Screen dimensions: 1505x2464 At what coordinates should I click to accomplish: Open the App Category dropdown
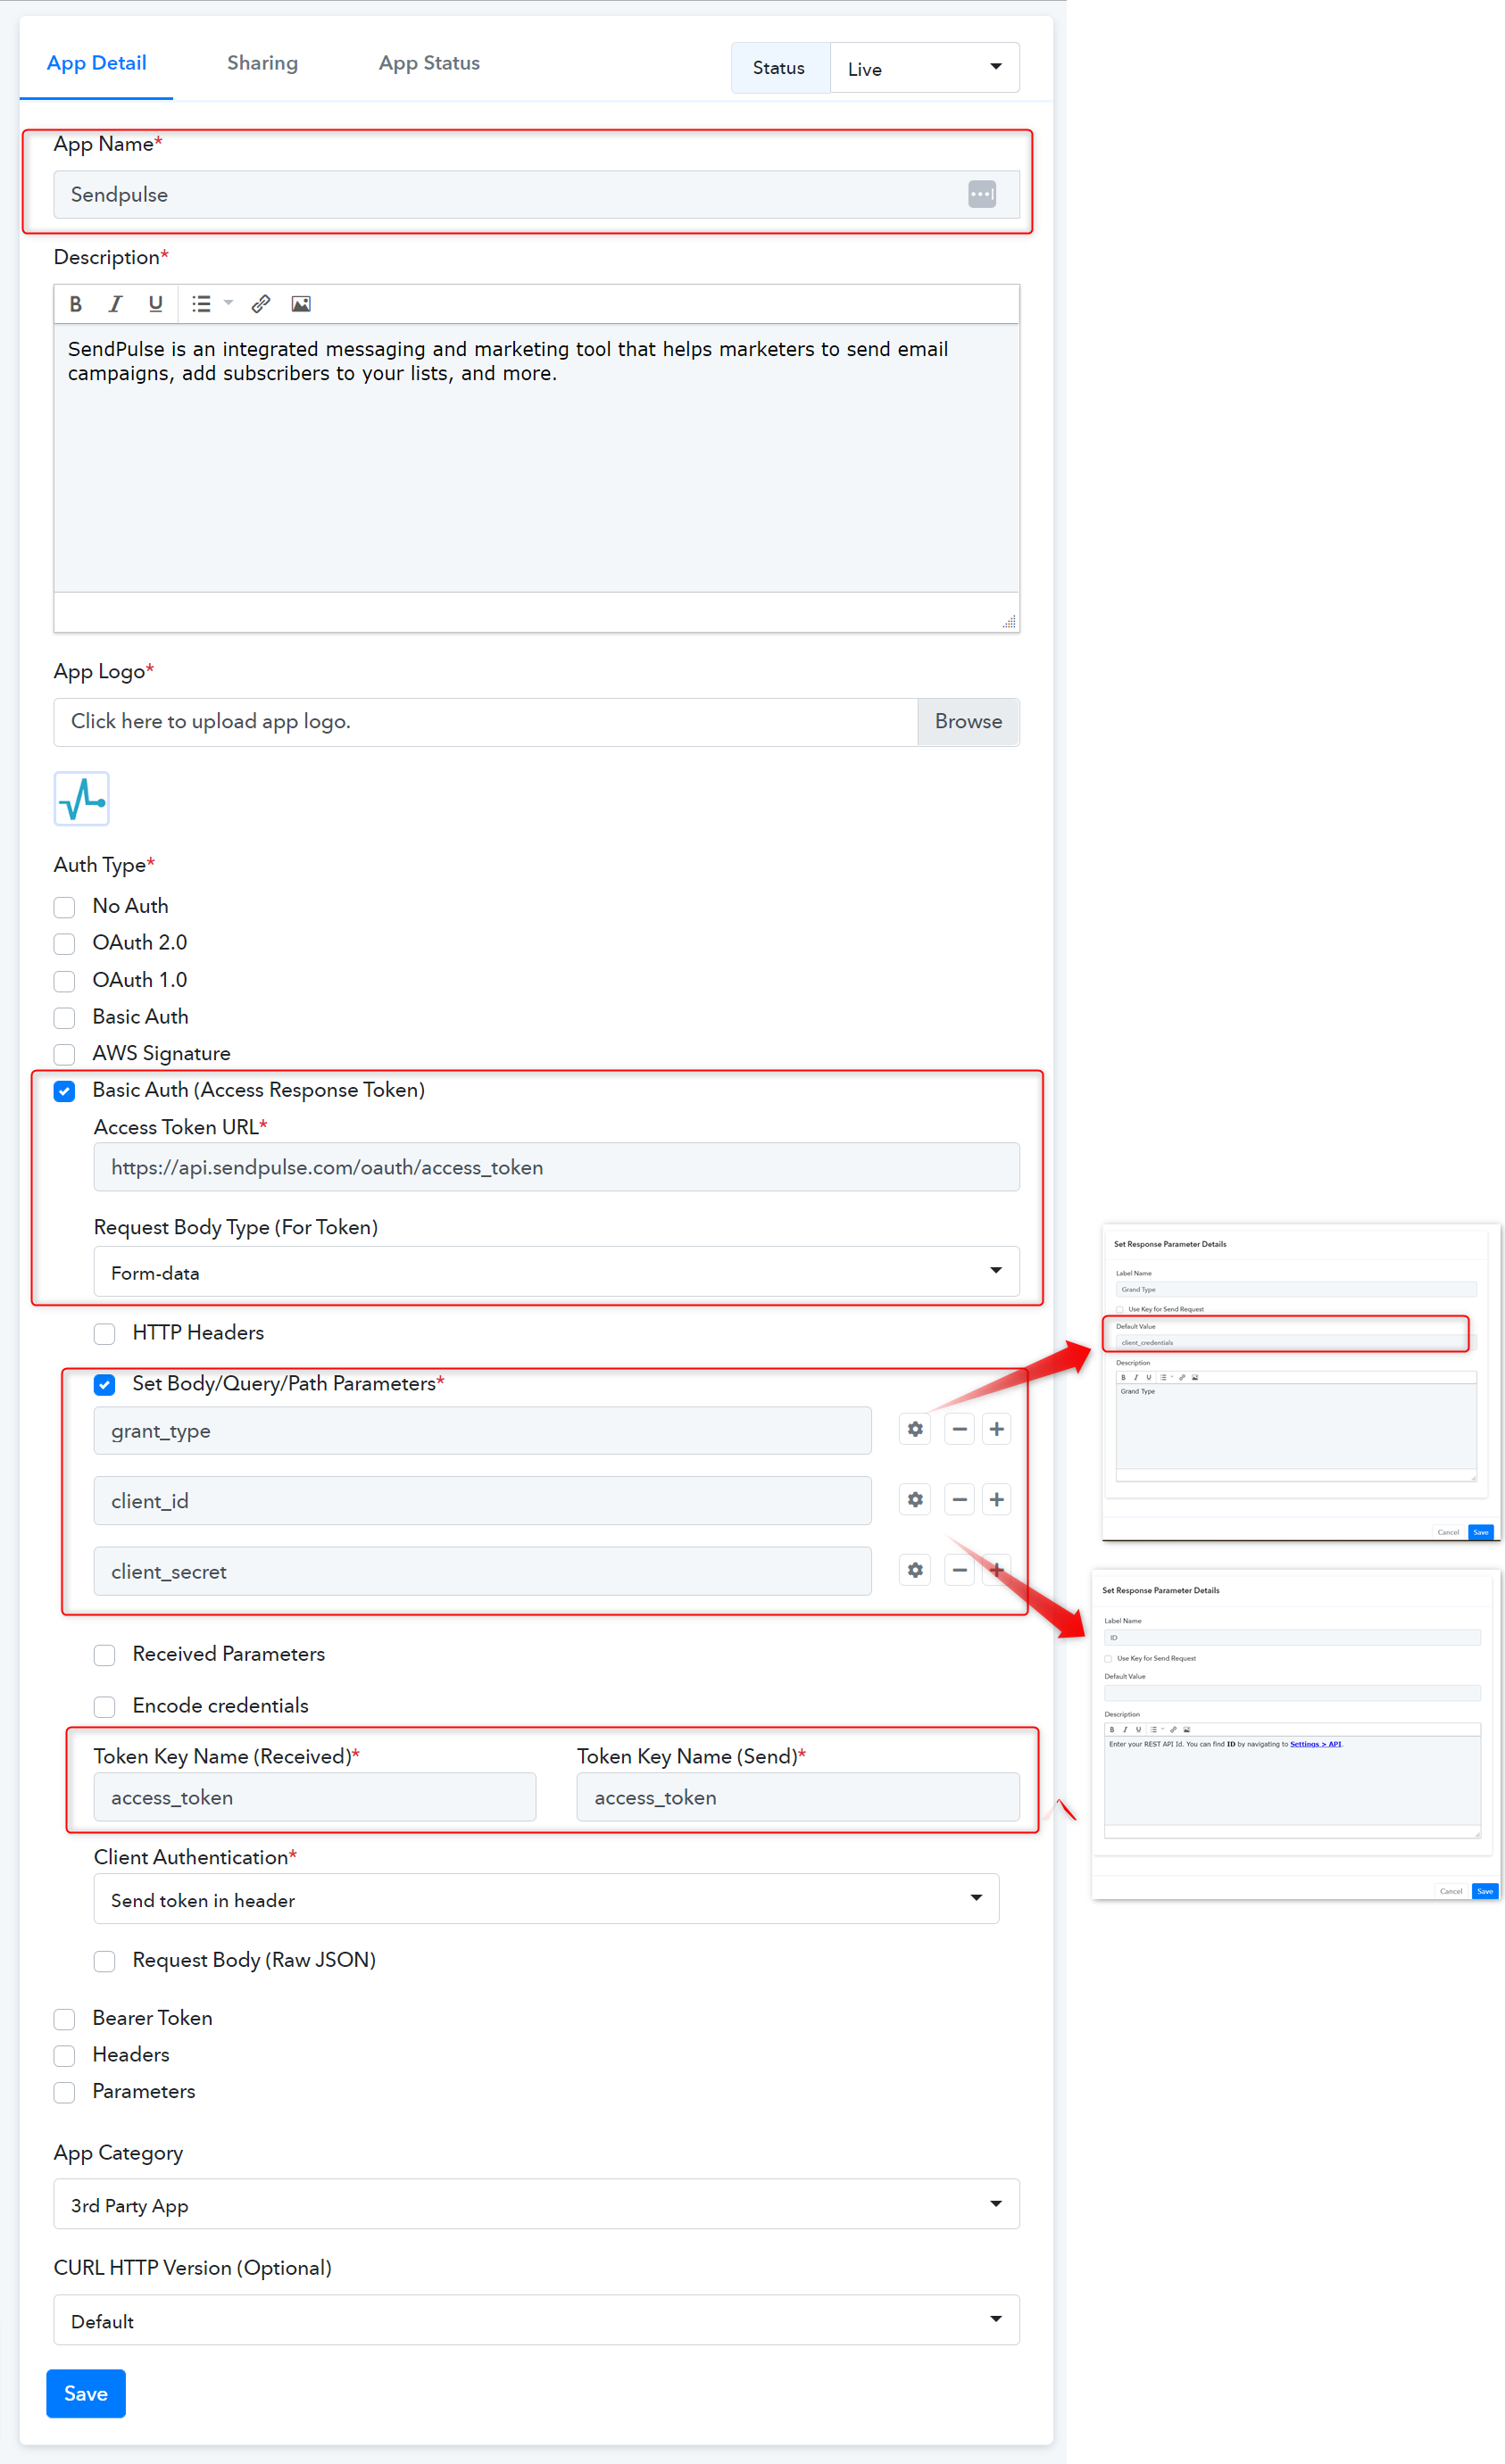[x=537, y=2204]
